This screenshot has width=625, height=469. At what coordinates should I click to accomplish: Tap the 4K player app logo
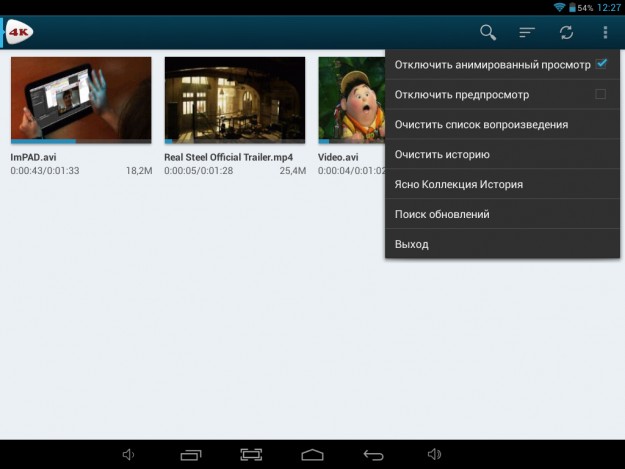point(20,32)
